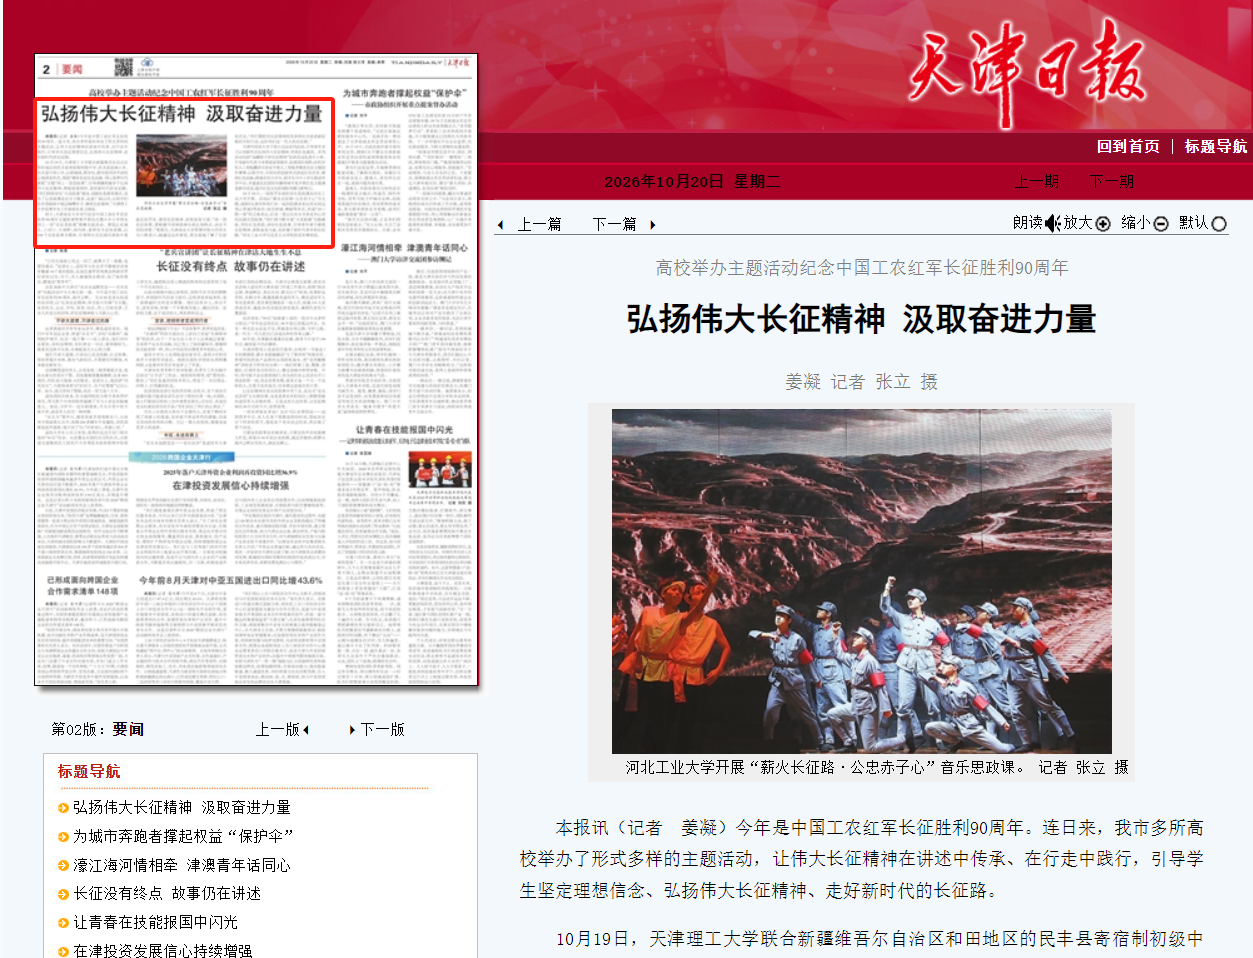Click the date 2026年10月20日 星期二

click(692, 181)
